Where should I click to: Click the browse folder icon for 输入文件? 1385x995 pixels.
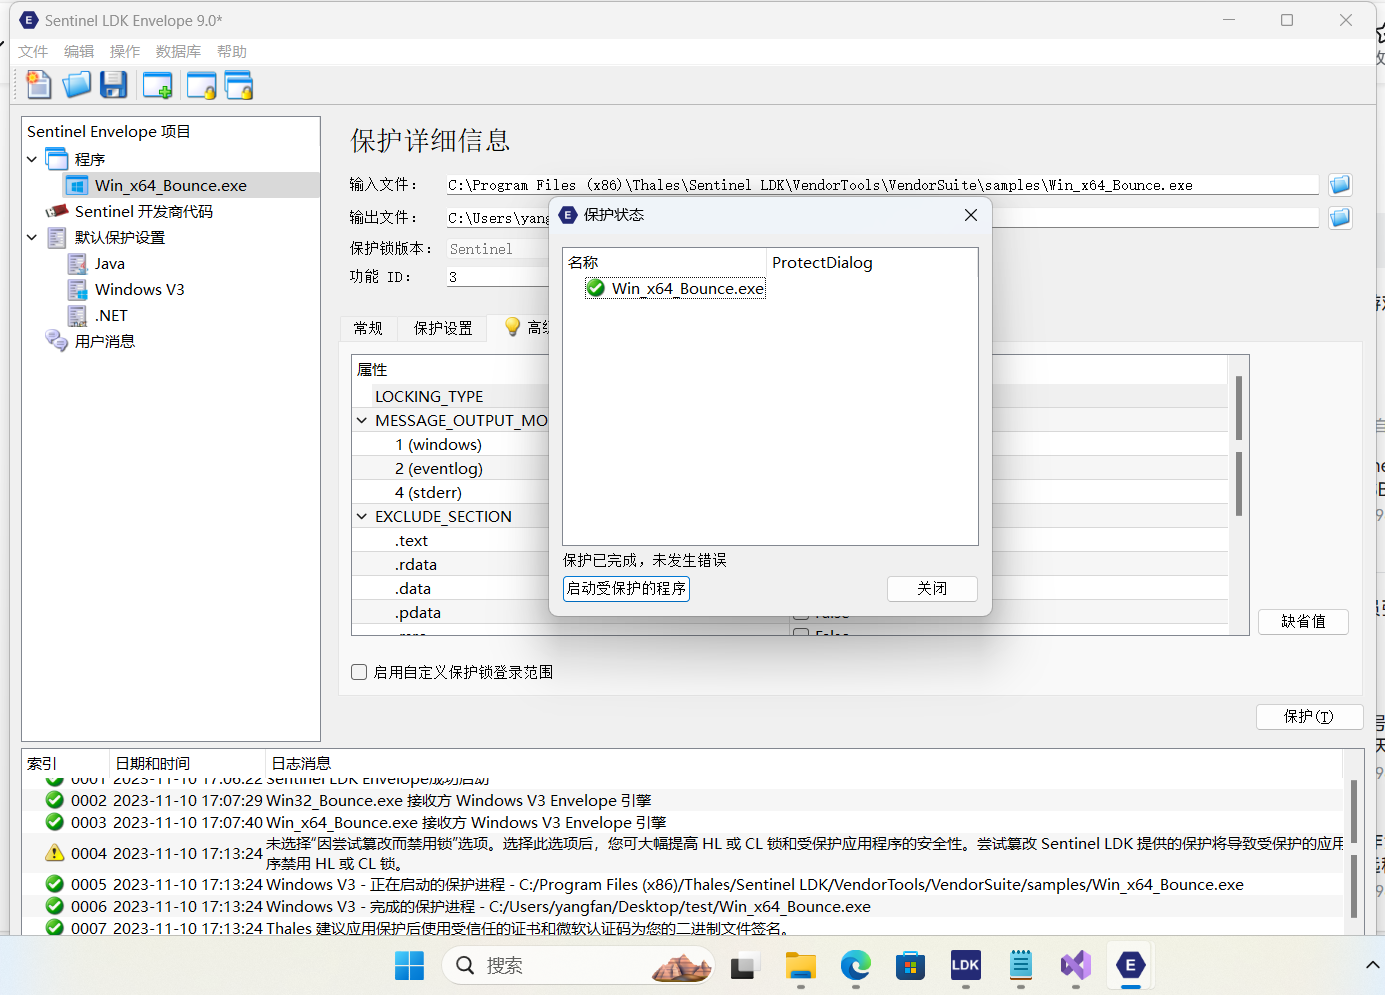1340,185
